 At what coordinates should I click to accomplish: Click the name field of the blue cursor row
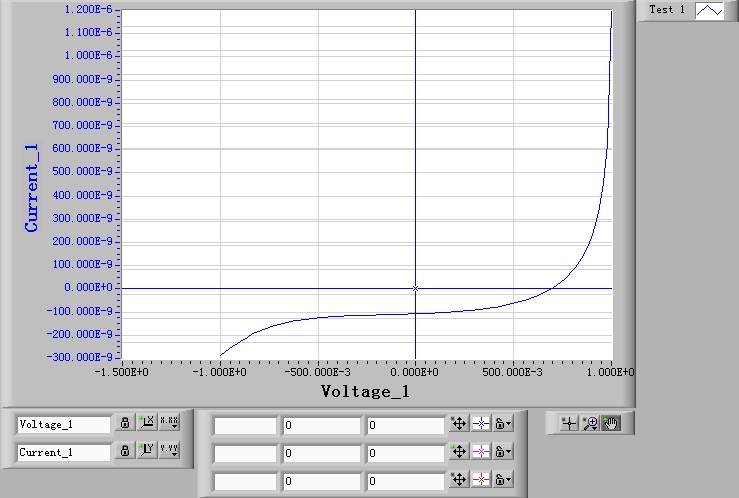pyautogui.click(x=245, y=425)
